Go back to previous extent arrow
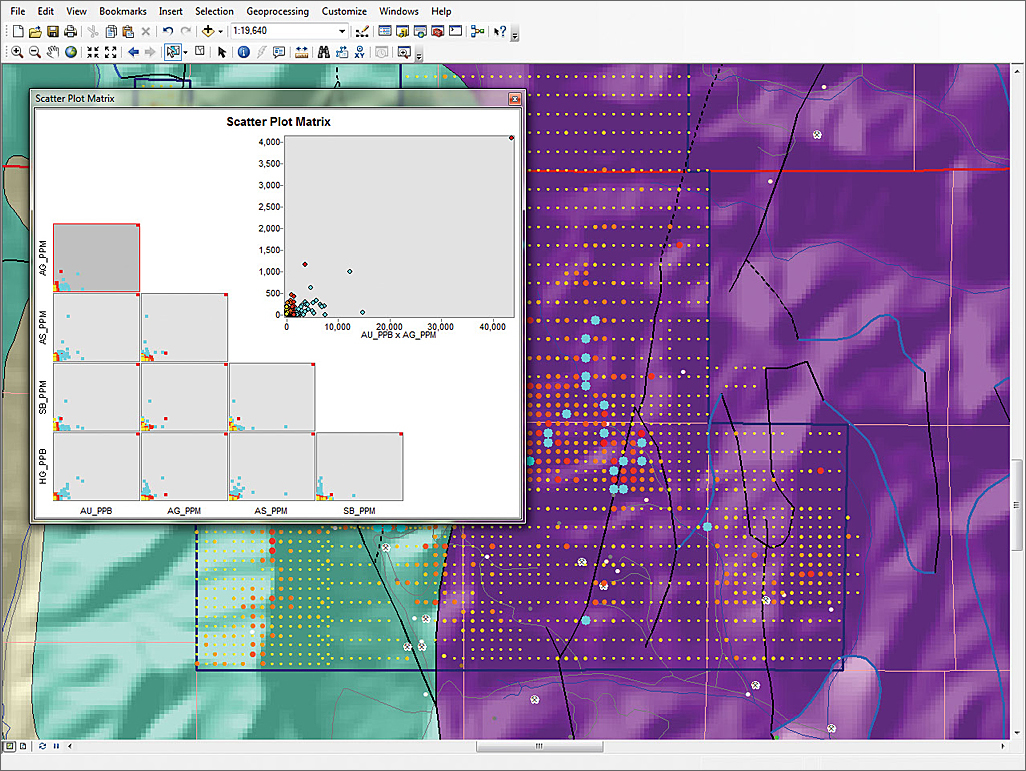 [x=133, y=52]
